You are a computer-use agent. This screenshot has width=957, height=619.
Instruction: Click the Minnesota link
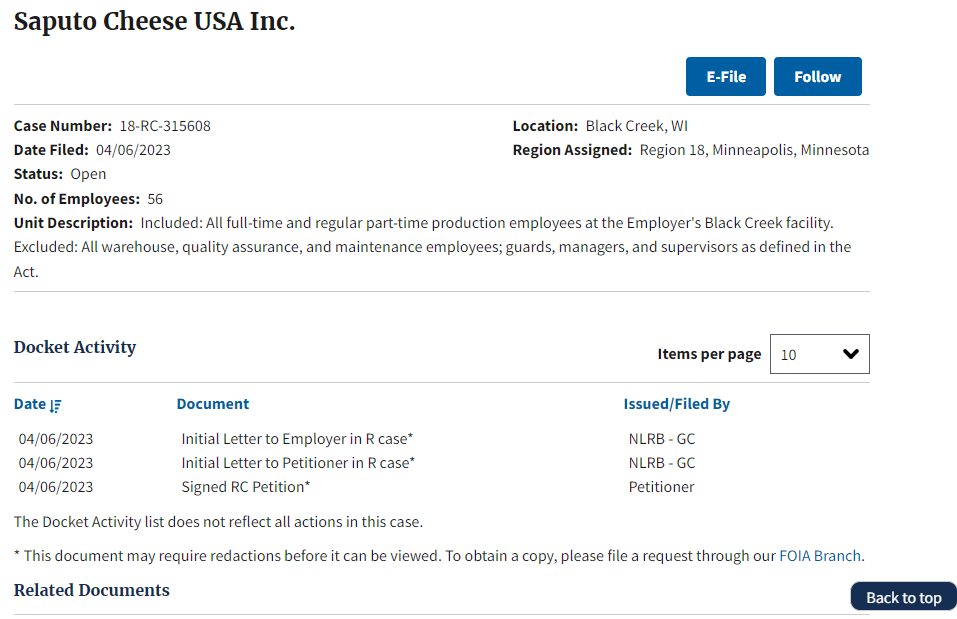[x=835, y=149]
